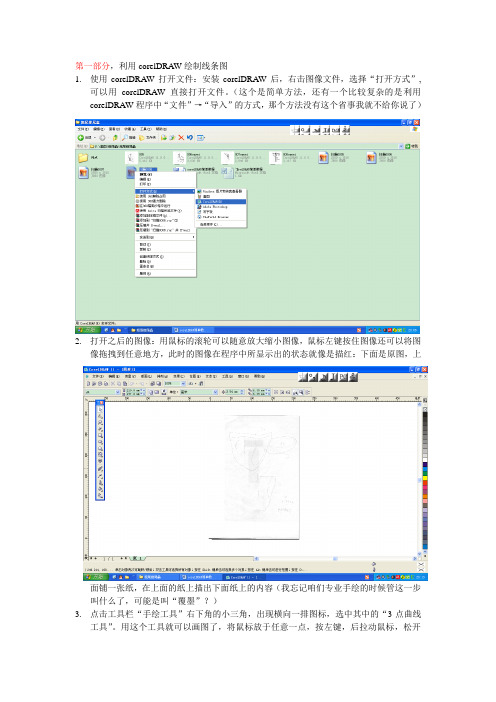Open the Views button in the Explorer toolbar
The image size is (496, 702).
[x=201, y=137]
